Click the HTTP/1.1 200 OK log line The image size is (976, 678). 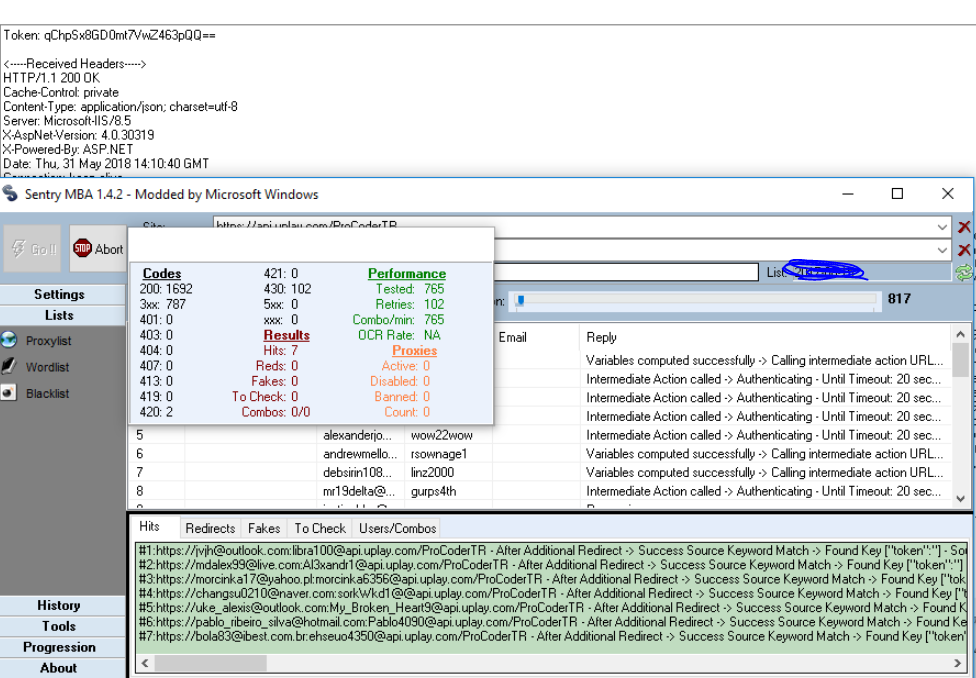click(x=51, y=78)
